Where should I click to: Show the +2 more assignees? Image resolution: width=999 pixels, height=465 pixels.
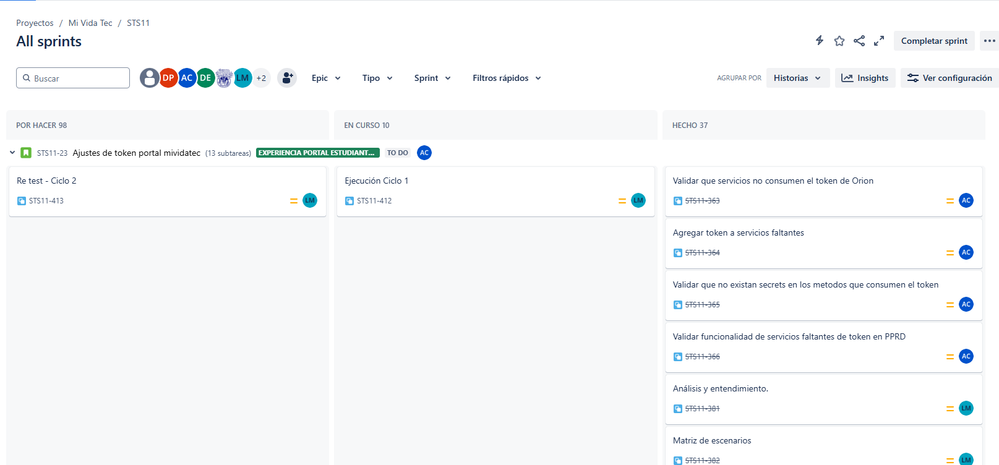261,78
